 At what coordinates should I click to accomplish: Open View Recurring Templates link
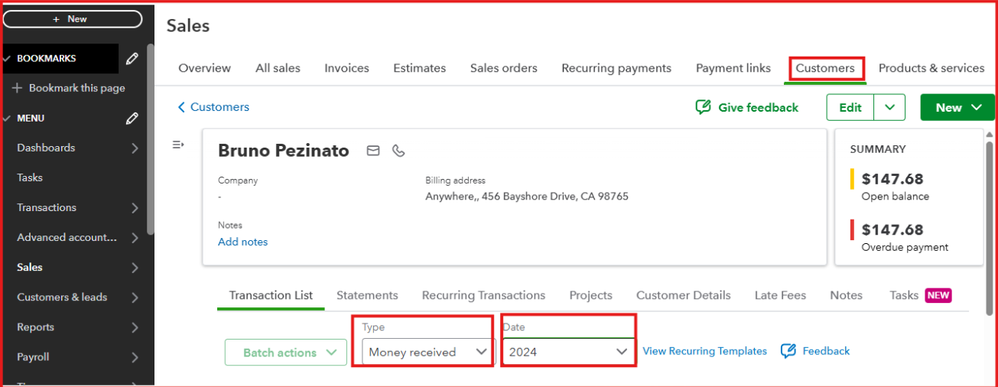click(705, 351)
